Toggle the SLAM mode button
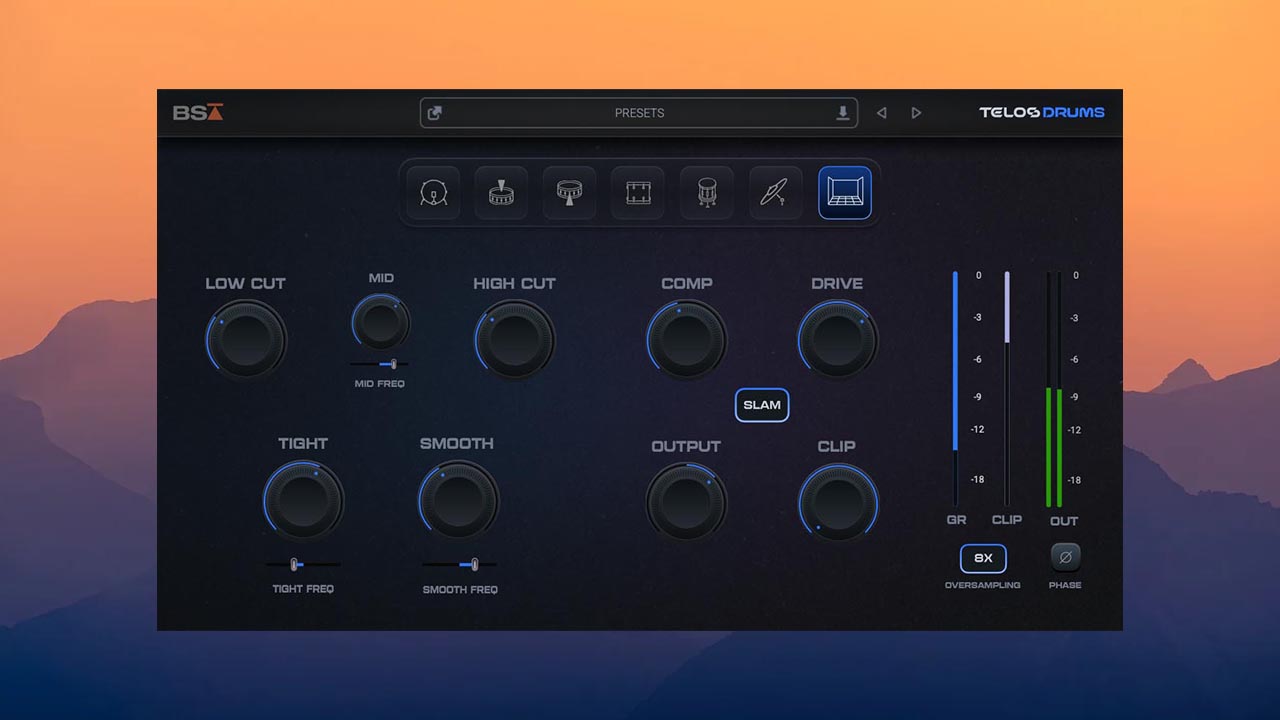The height and width of the screenshot is (720, 1280). (x=762, y=405)
